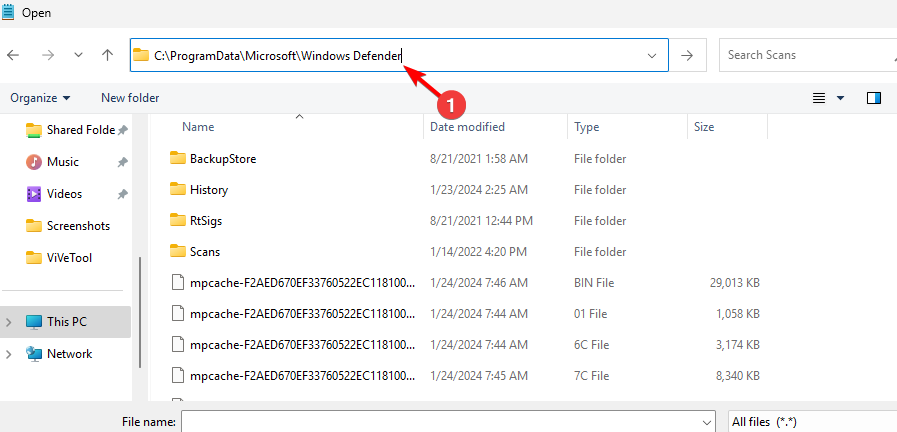Click the 1/23/2024 2:25 AM date cell
897x432 pixels.
coord(479,189)
